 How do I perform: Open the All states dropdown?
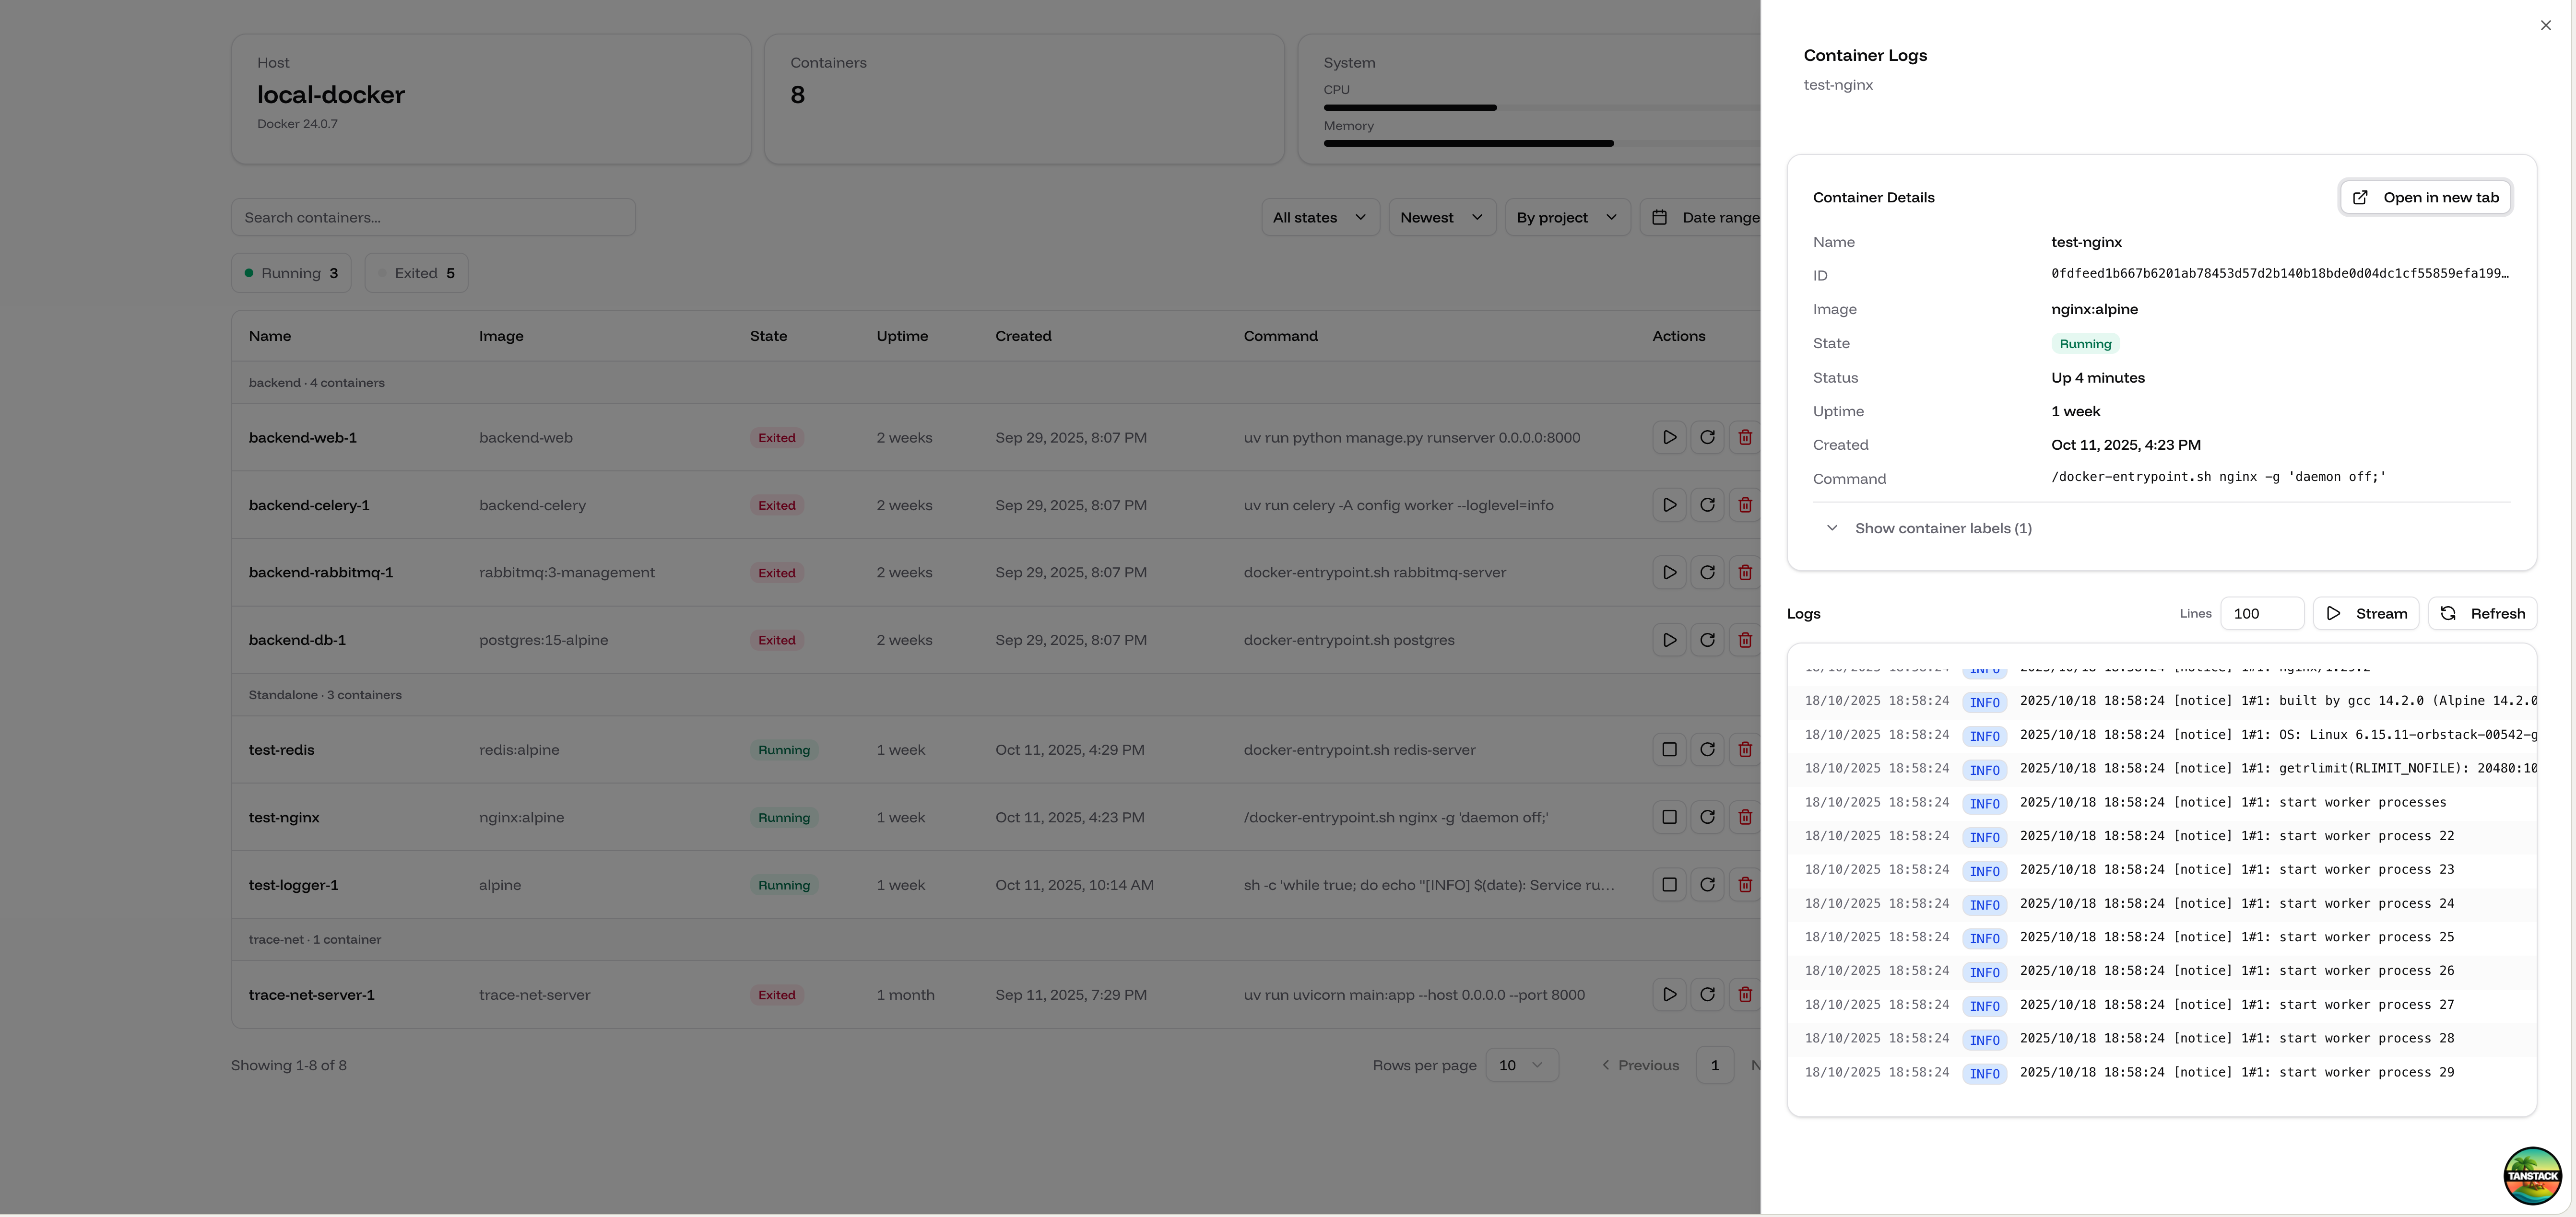pyautogui.click(x=1319, y=217)
